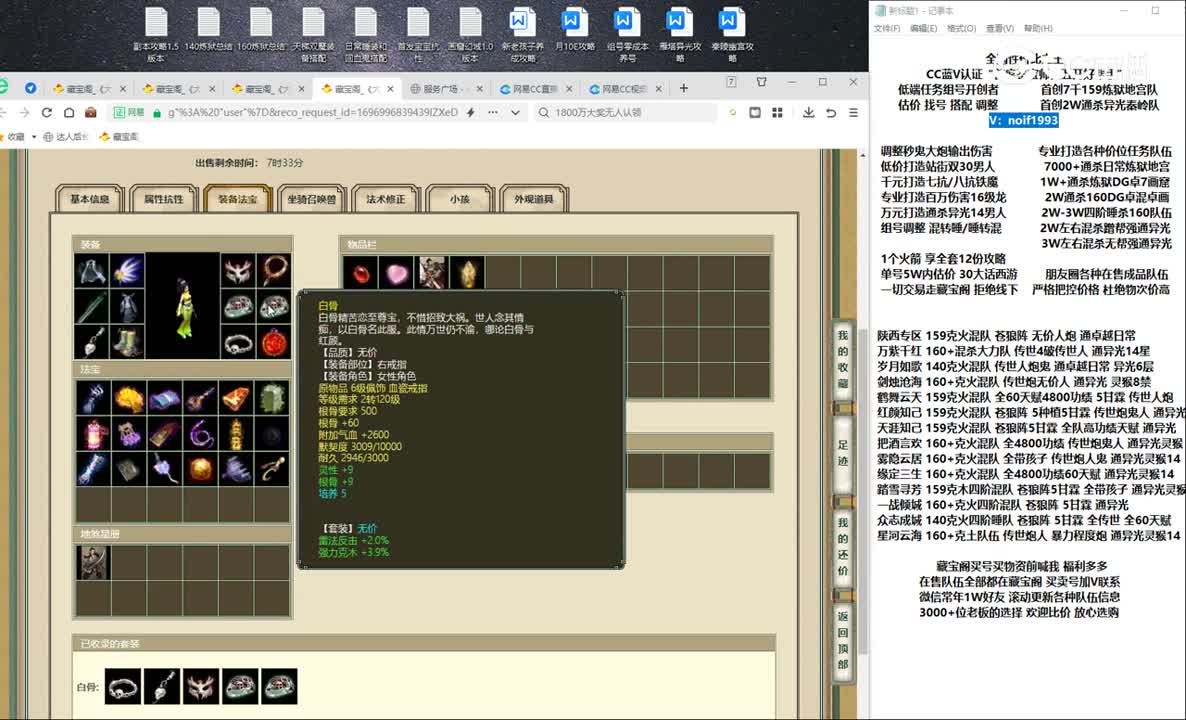Click the 足迹 side button
This screenshot has width=1186, height=720.
[x=843, y=452]
